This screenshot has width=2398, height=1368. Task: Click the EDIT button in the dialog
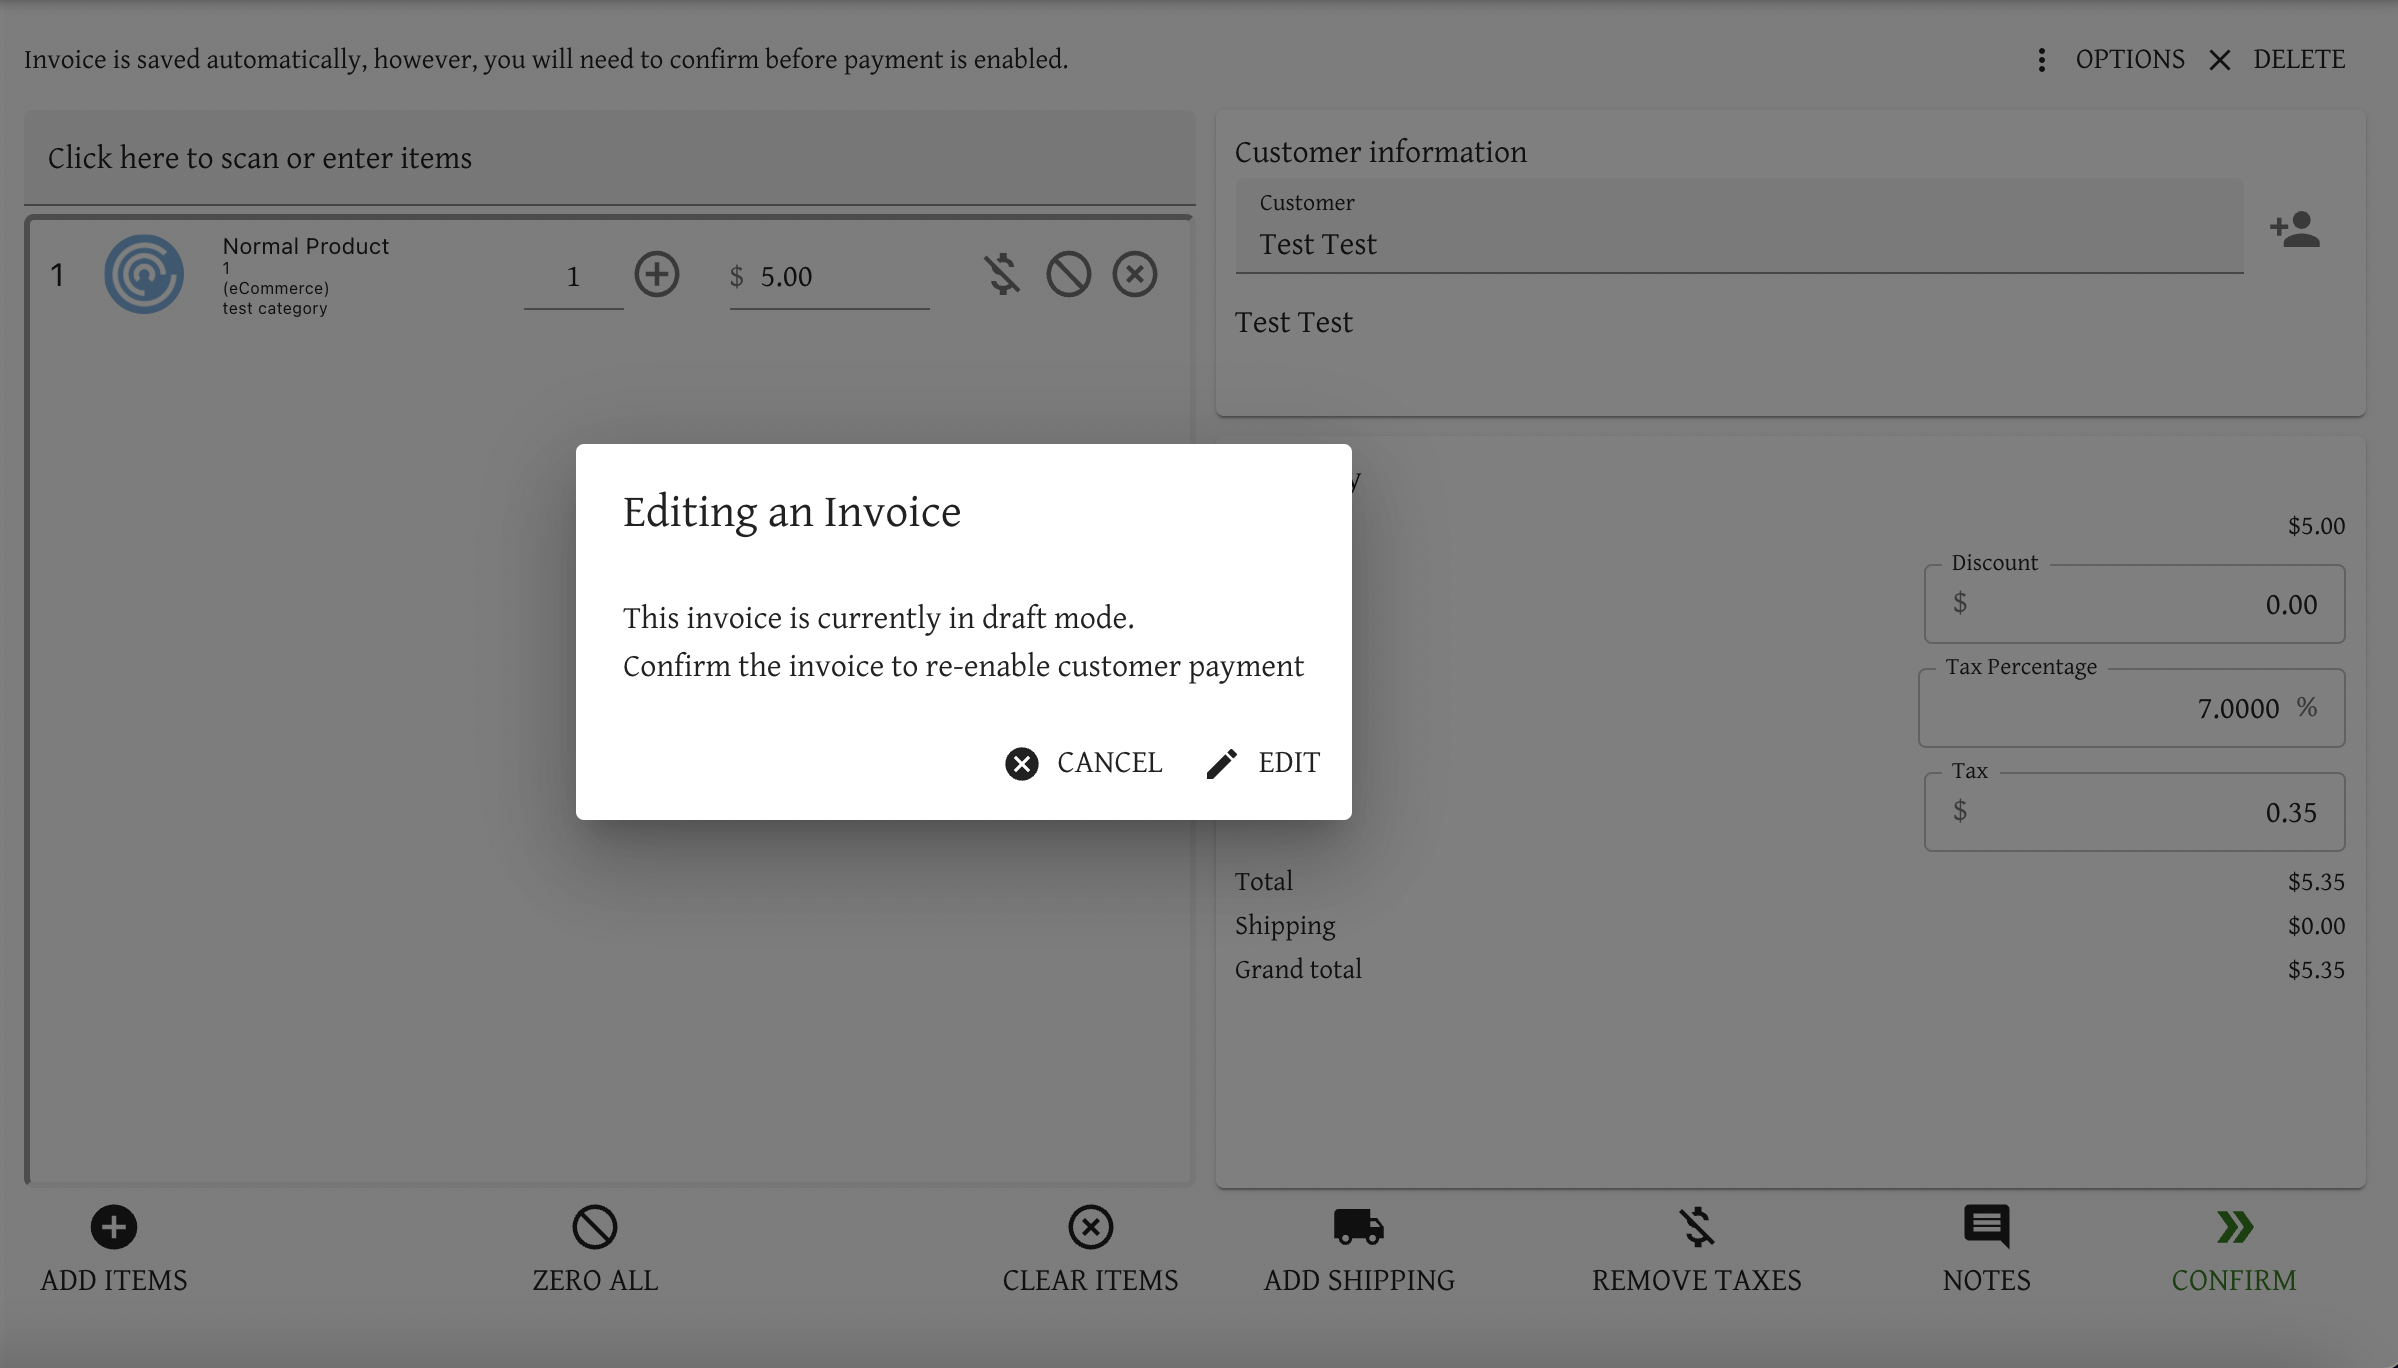(1263, 763)
